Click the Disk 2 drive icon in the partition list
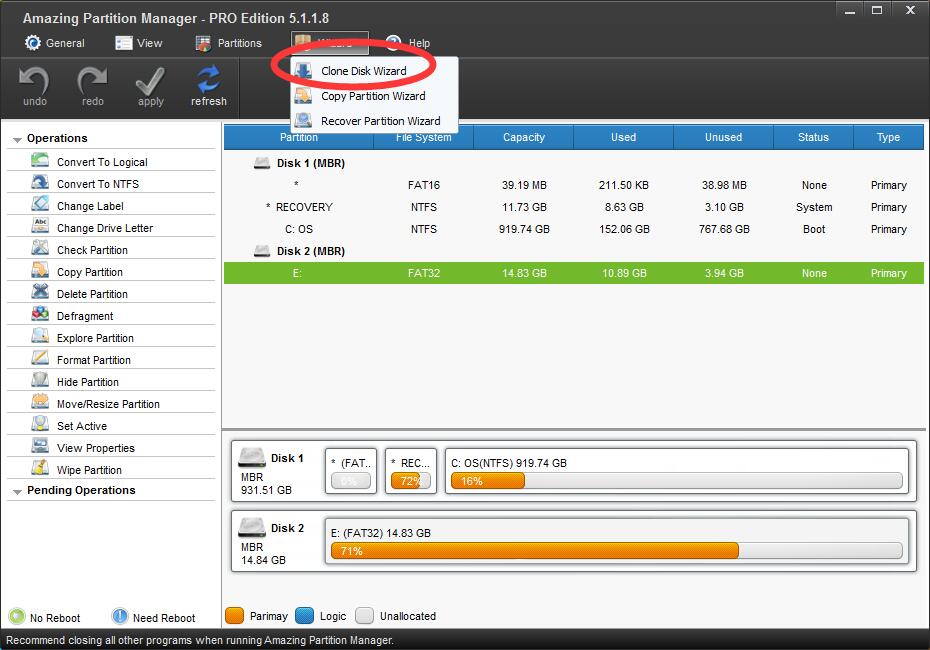Image resolution: width=930 pixels, height=650 pixels. pyautogui.click(x=262, y=250)
